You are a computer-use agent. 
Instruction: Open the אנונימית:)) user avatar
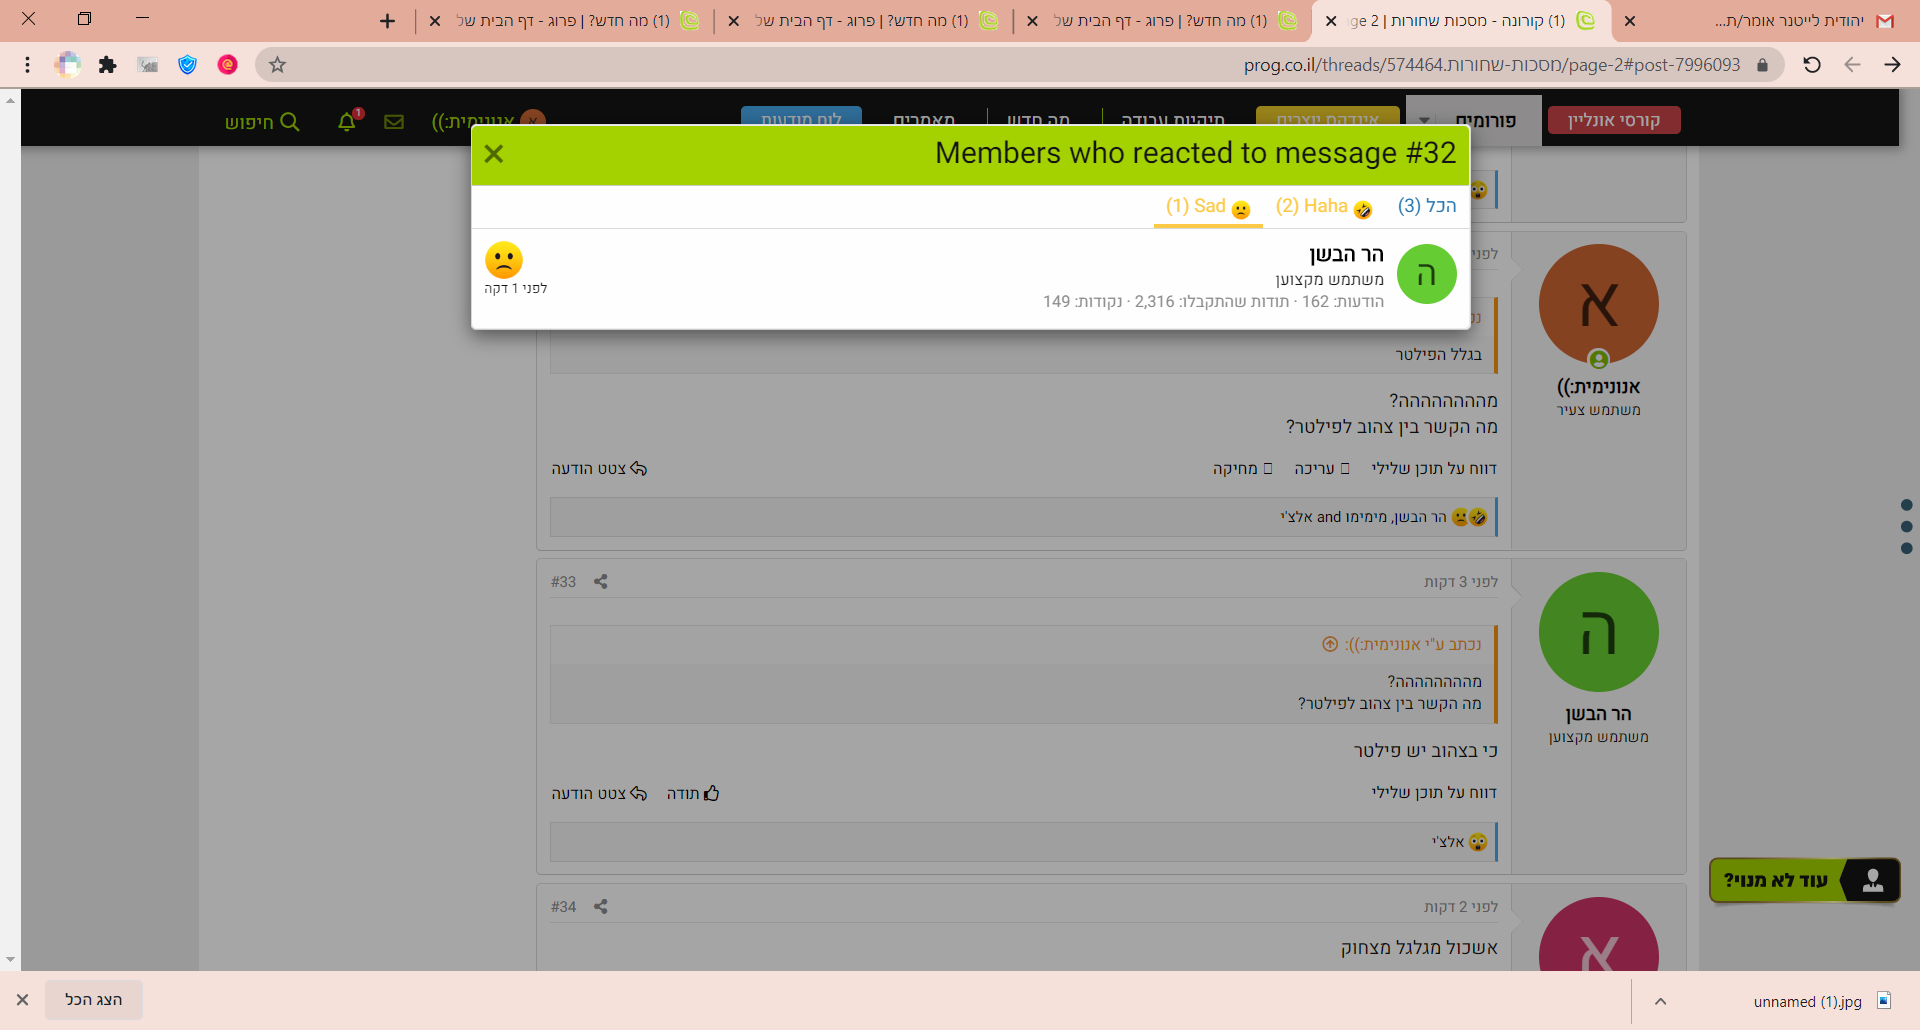[1598, 304]
